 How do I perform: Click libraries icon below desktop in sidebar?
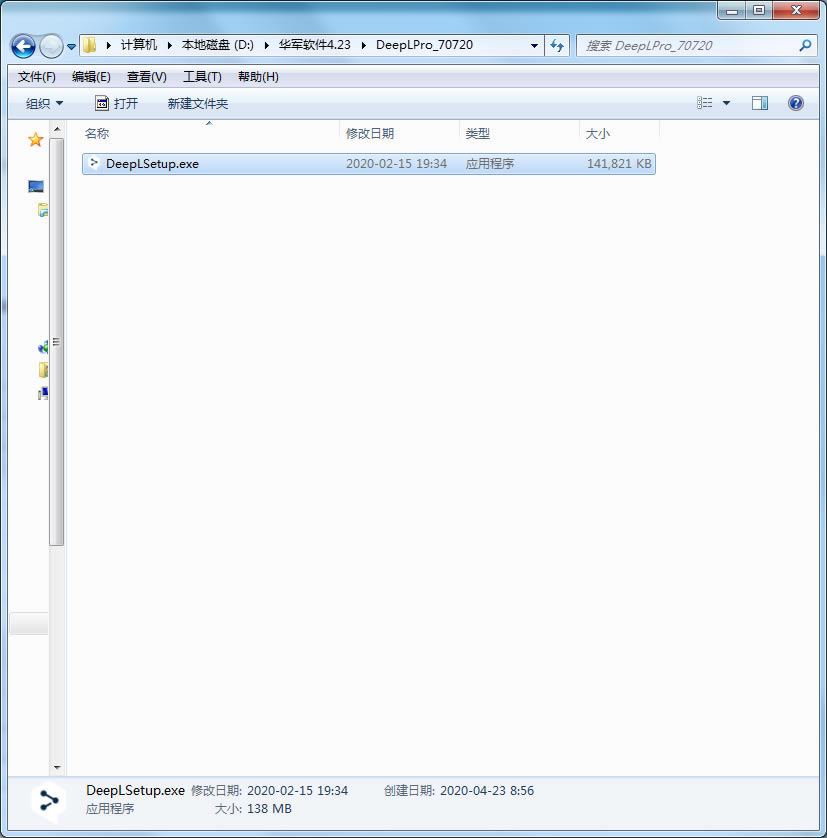pyautogui.click(x=43, y=210)
